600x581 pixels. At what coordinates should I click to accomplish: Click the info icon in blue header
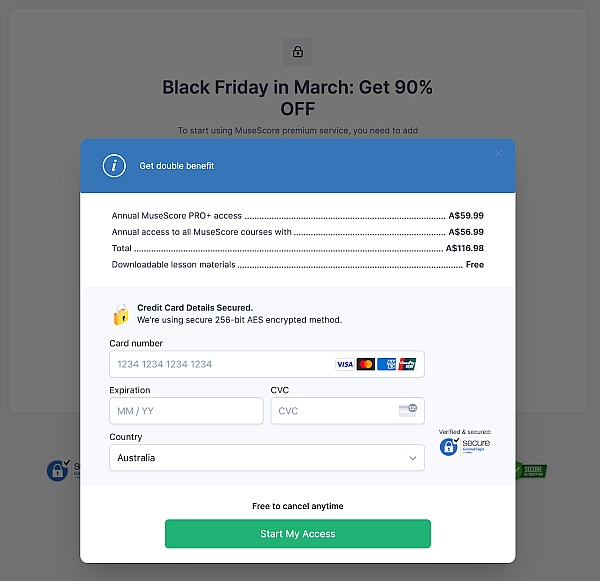(x=114, y=166)
